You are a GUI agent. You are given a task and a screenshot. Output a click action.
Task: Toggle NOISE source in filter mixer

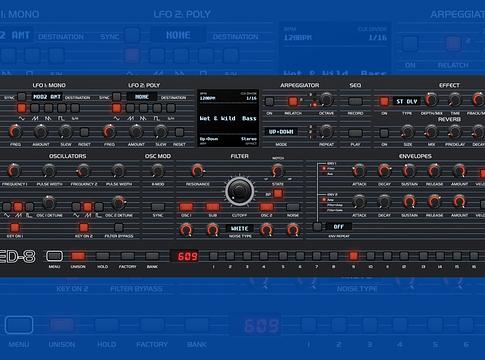pos(293,207)
